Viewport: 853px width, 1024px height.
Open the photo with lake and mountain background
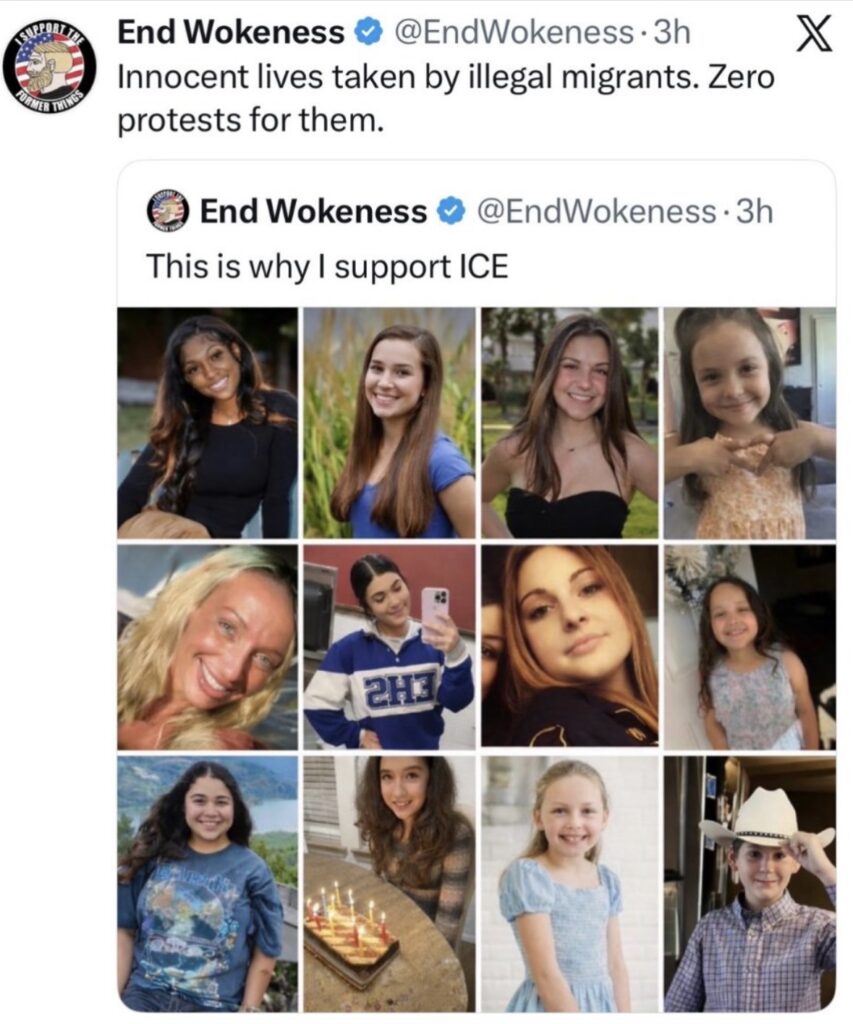pyautogui.click(x=207, y=883)
